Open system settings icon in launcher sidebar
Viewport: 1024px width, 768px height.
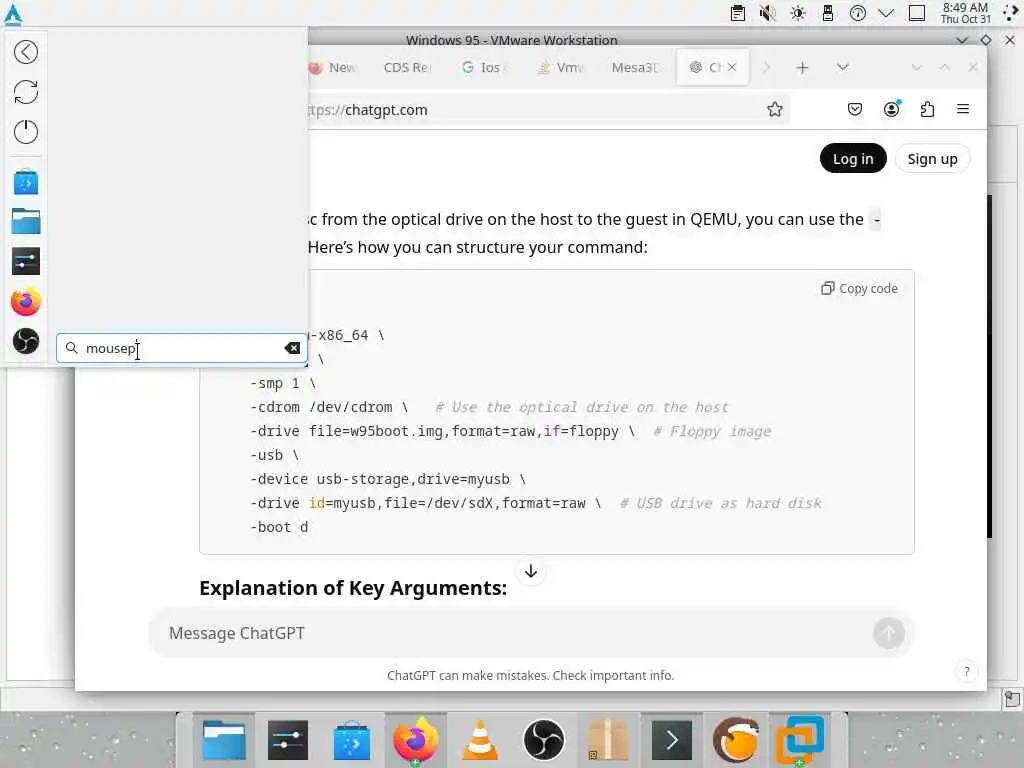[26, 261]
